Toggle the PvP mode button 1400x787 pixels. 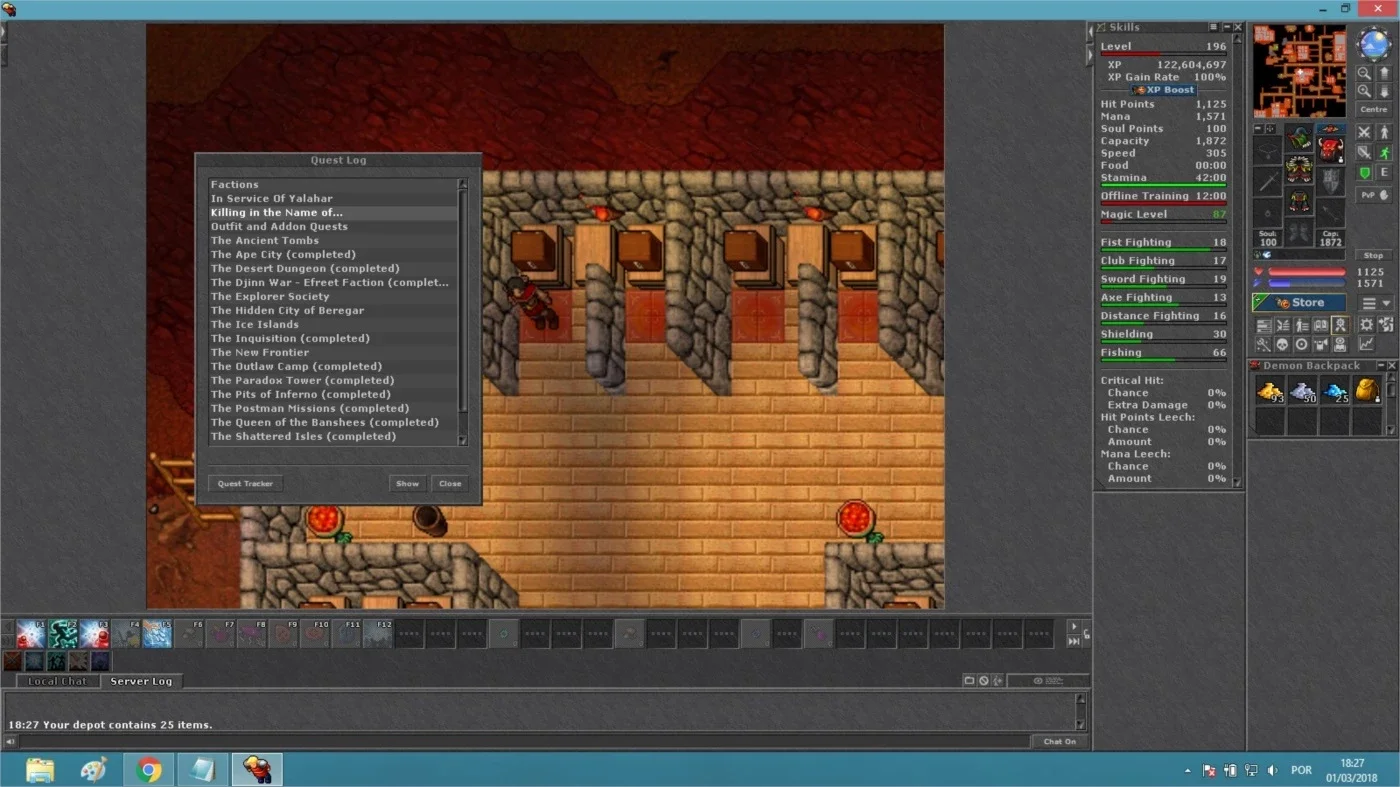click(x=1374, y=195)
